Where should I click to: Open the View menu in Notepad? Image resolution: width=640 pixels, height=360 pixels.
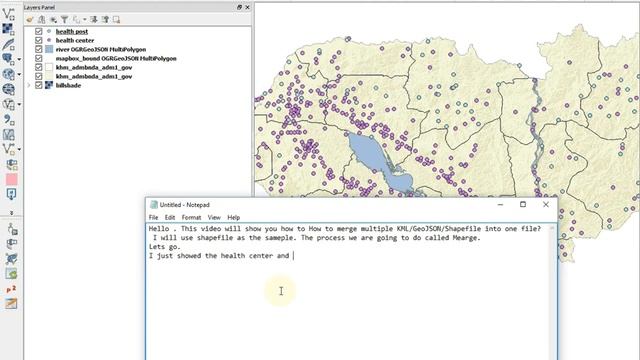click(x=214, y=218)
